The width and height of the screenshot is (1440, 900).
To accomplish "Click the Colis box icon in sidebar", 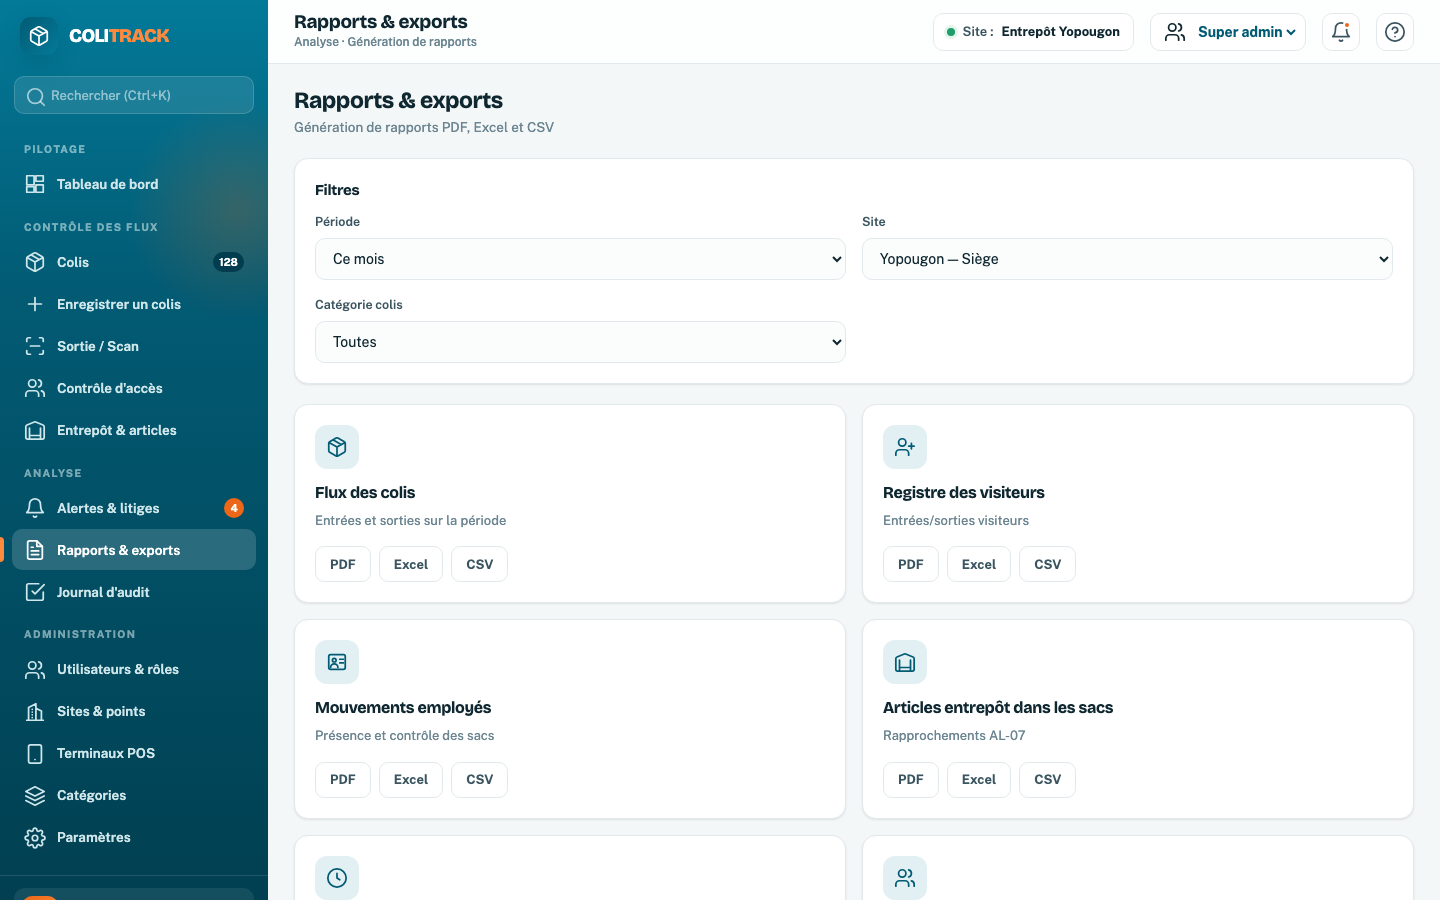I will [x=35, y=262].
